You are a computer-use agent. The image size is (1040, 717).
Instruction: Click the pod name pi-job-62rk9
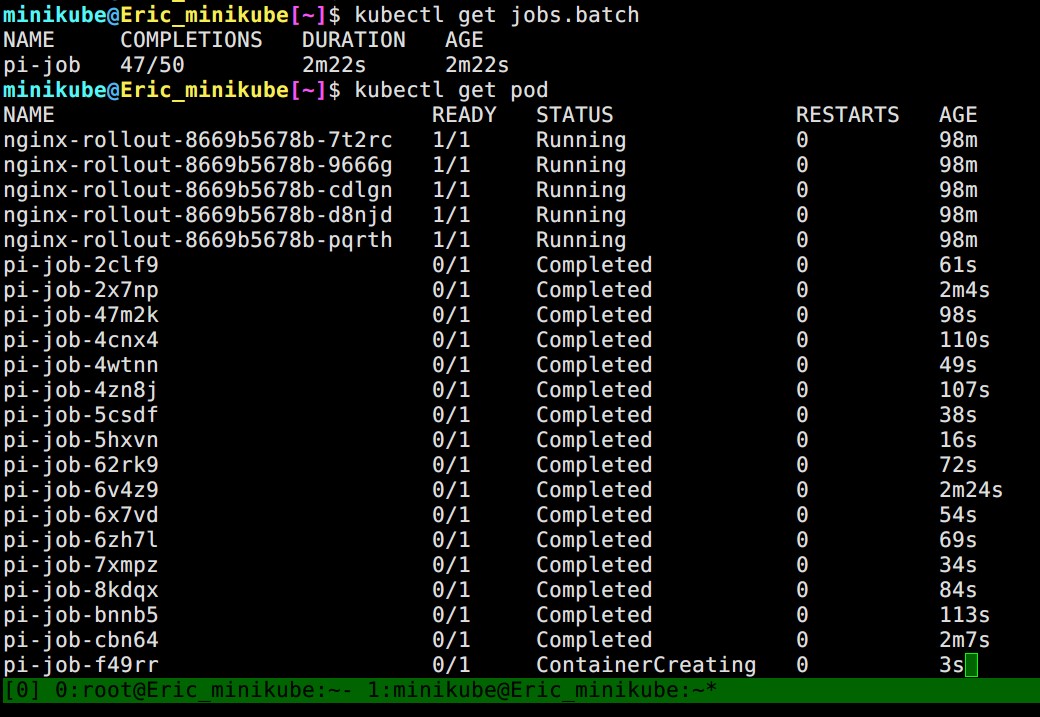coord(81,465)
